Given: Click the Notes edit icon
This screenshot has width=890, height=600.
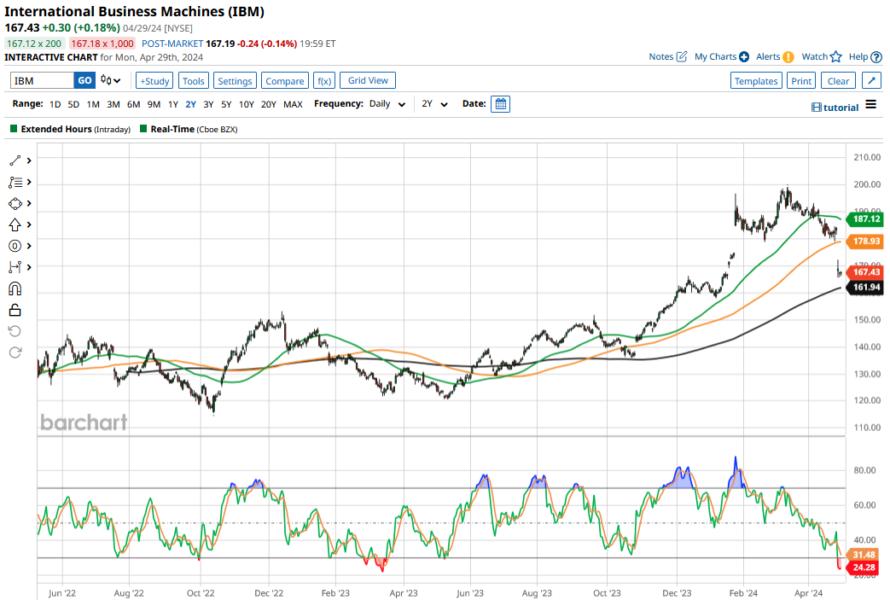Looking at the screenshot, I should [x=682, y=57].
